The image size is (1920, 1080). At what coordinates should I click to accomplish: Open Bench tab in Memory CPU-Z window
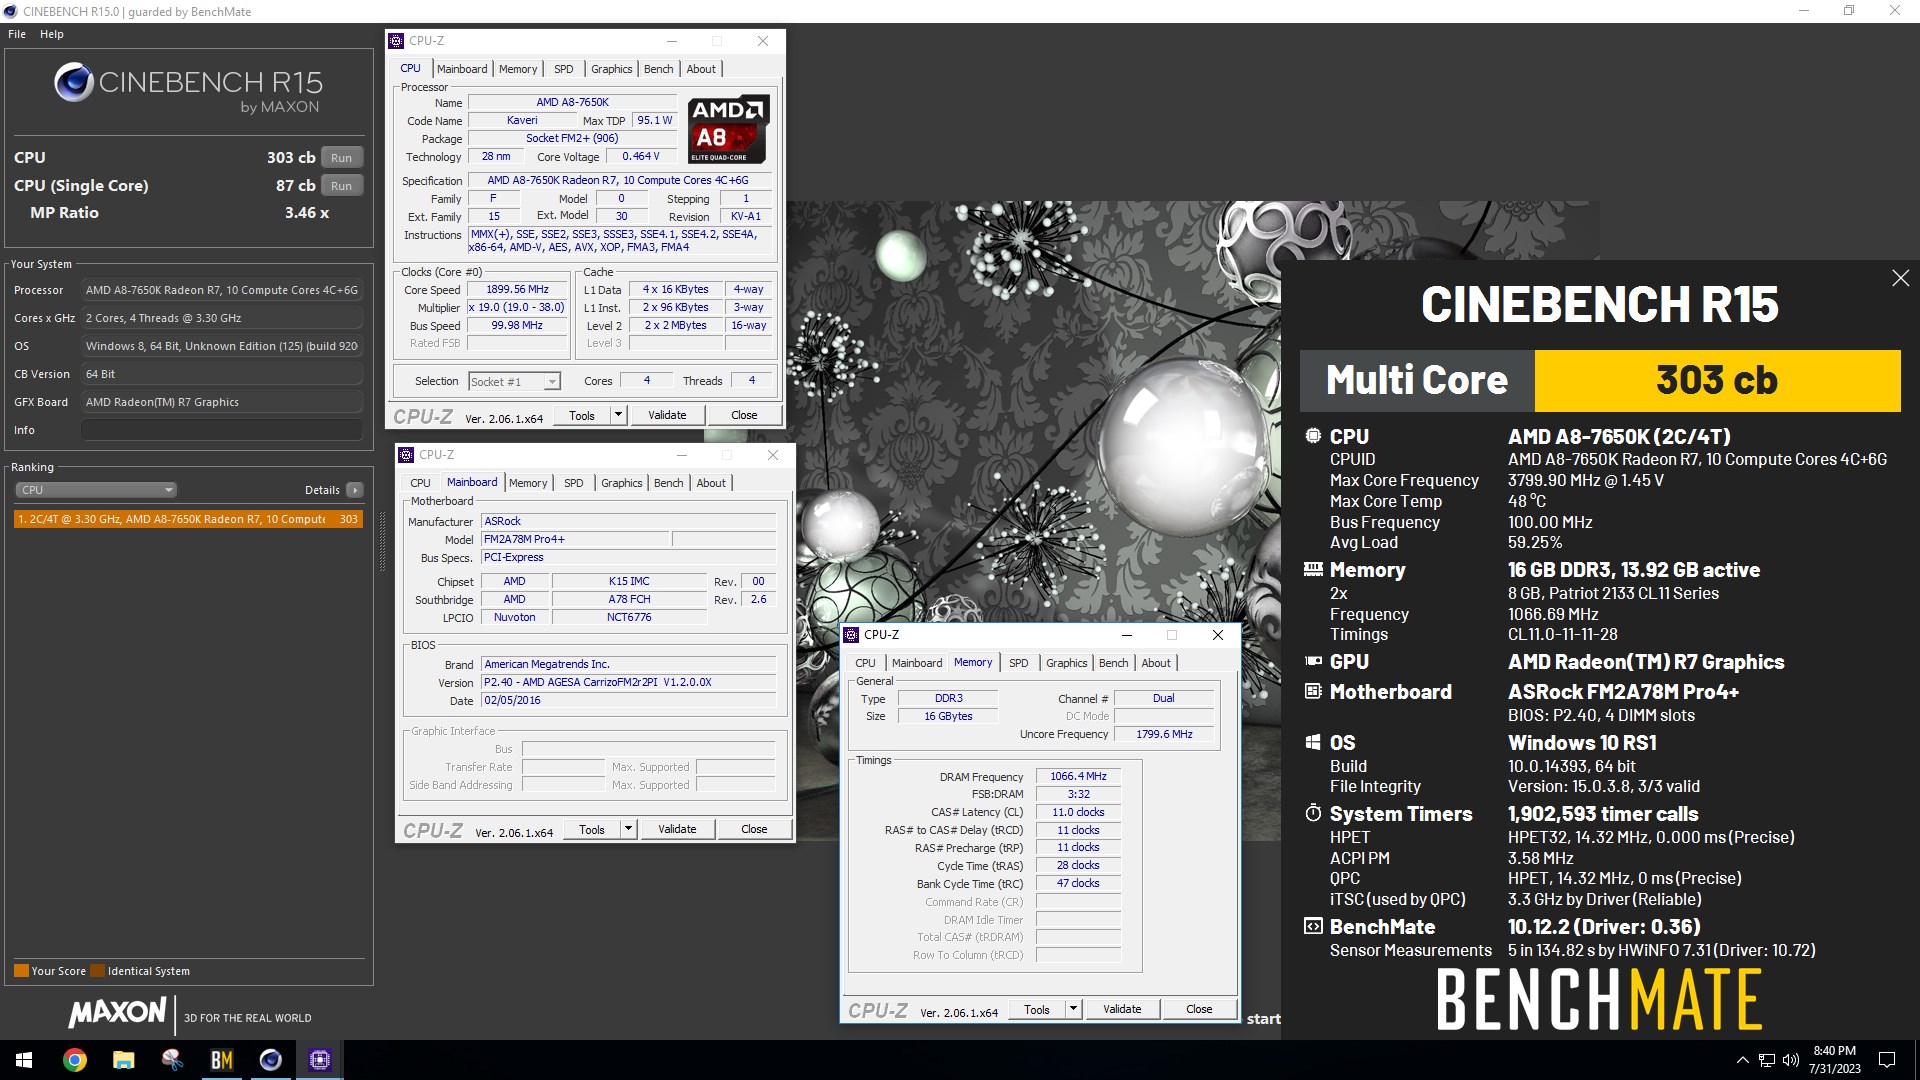click(1113, 663)
